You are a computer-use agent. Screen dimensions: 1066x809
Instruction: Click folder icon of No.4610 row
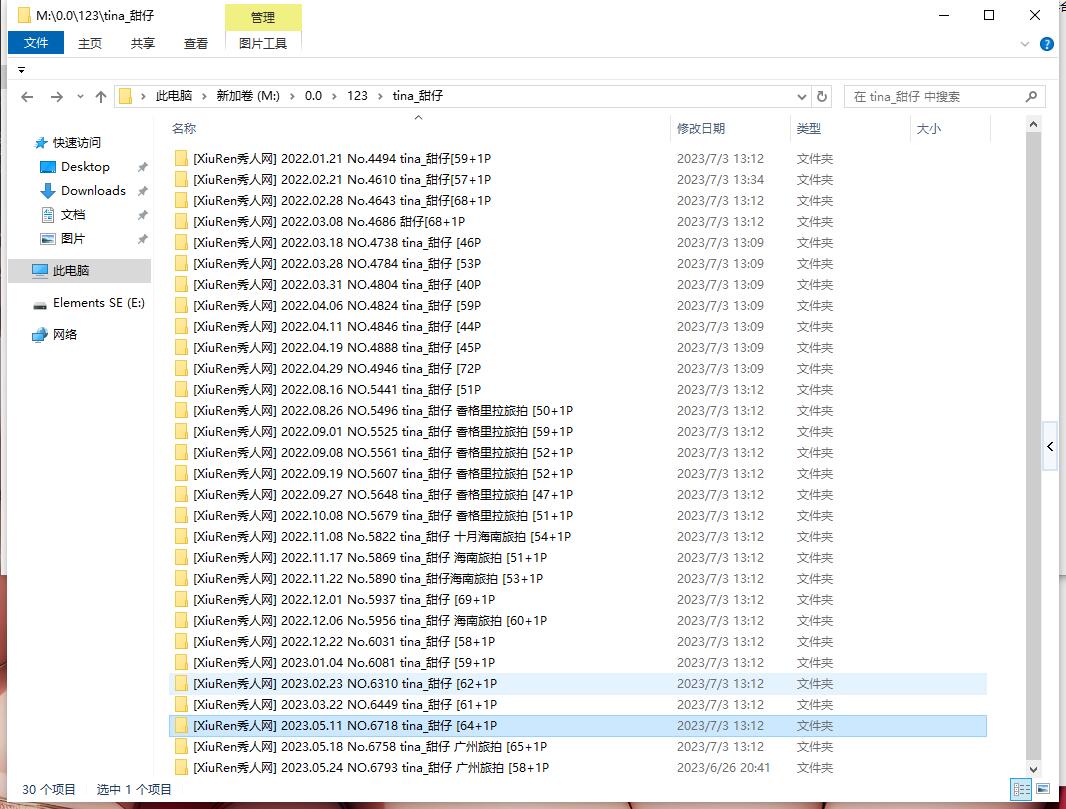pos(181,179)
